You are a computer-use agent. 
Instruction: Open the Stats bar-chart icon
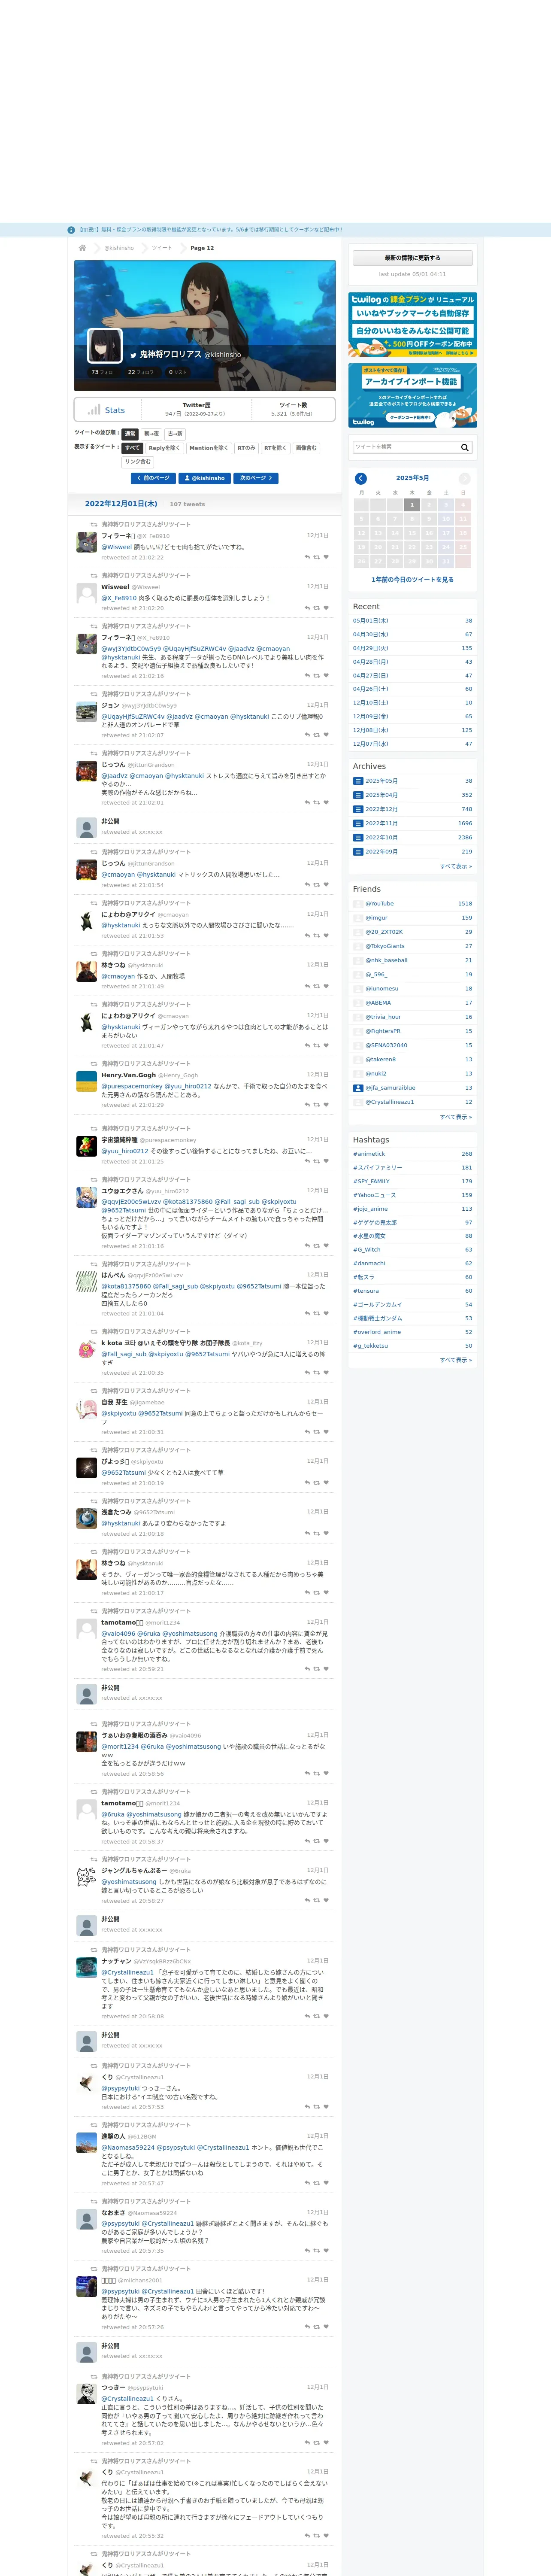pyautogui.click(x=93, y=410)
